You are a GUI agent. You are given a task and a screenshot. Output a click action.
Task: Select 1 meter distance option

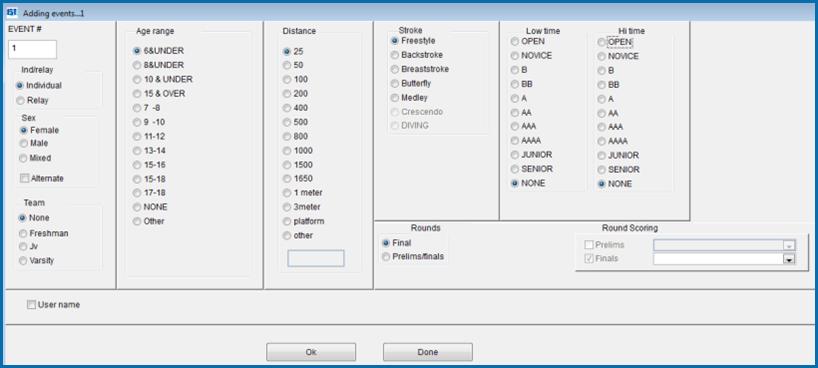click(303, 193)
